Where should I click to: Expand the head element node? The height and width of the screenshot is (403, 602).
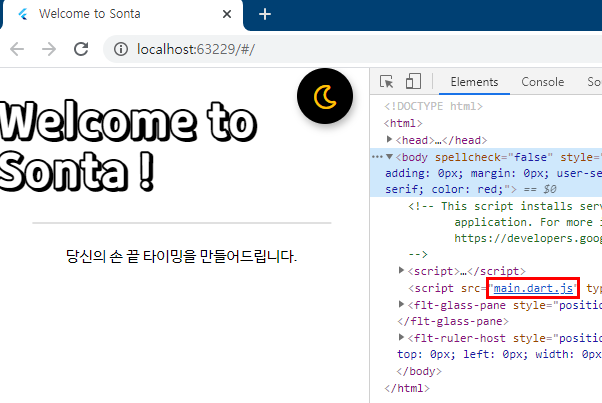(389, 139)
